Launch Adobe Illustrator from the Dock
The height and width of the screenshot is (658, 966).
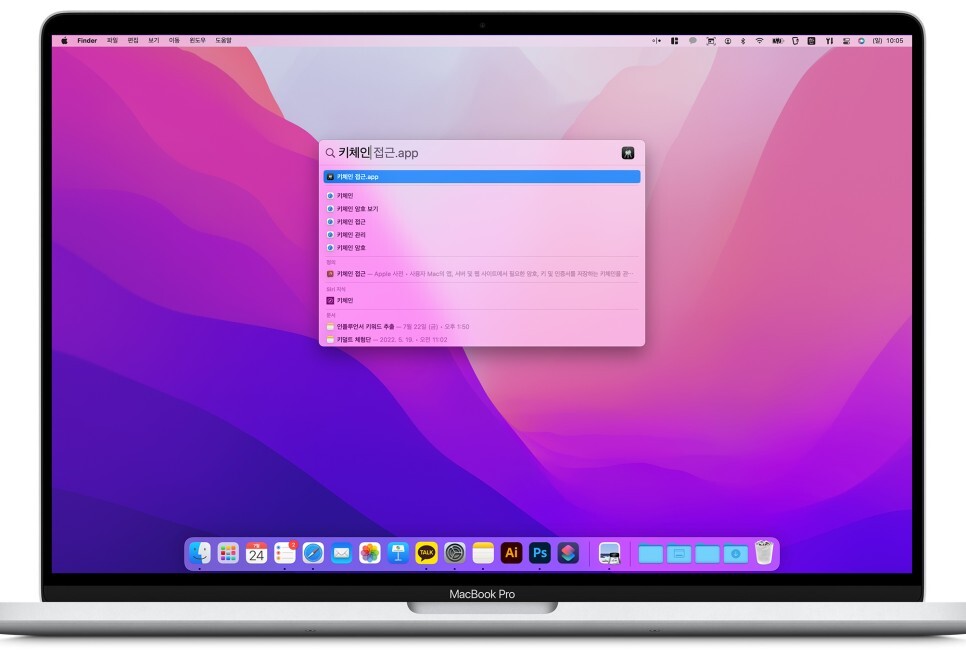tap(511, 553)
